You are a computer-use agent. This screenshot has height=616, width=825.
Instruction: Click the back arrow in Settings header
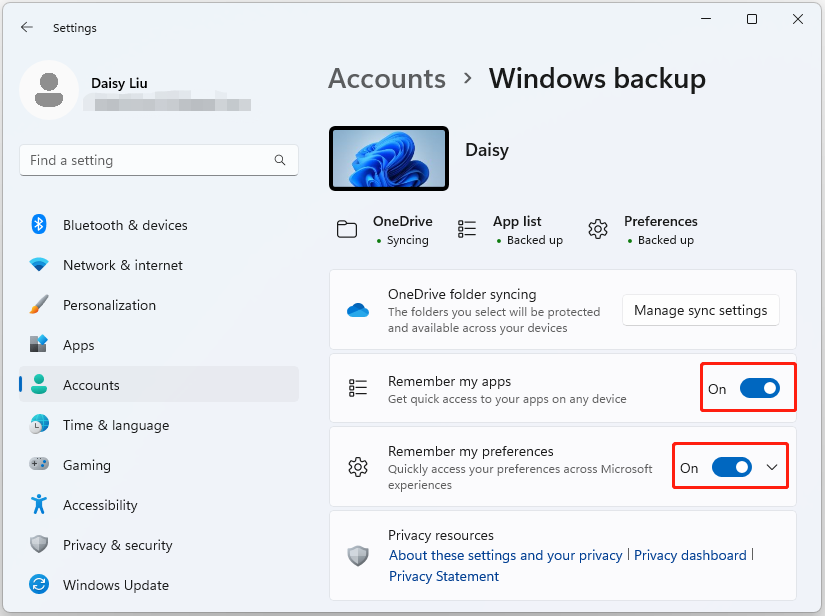27,27
